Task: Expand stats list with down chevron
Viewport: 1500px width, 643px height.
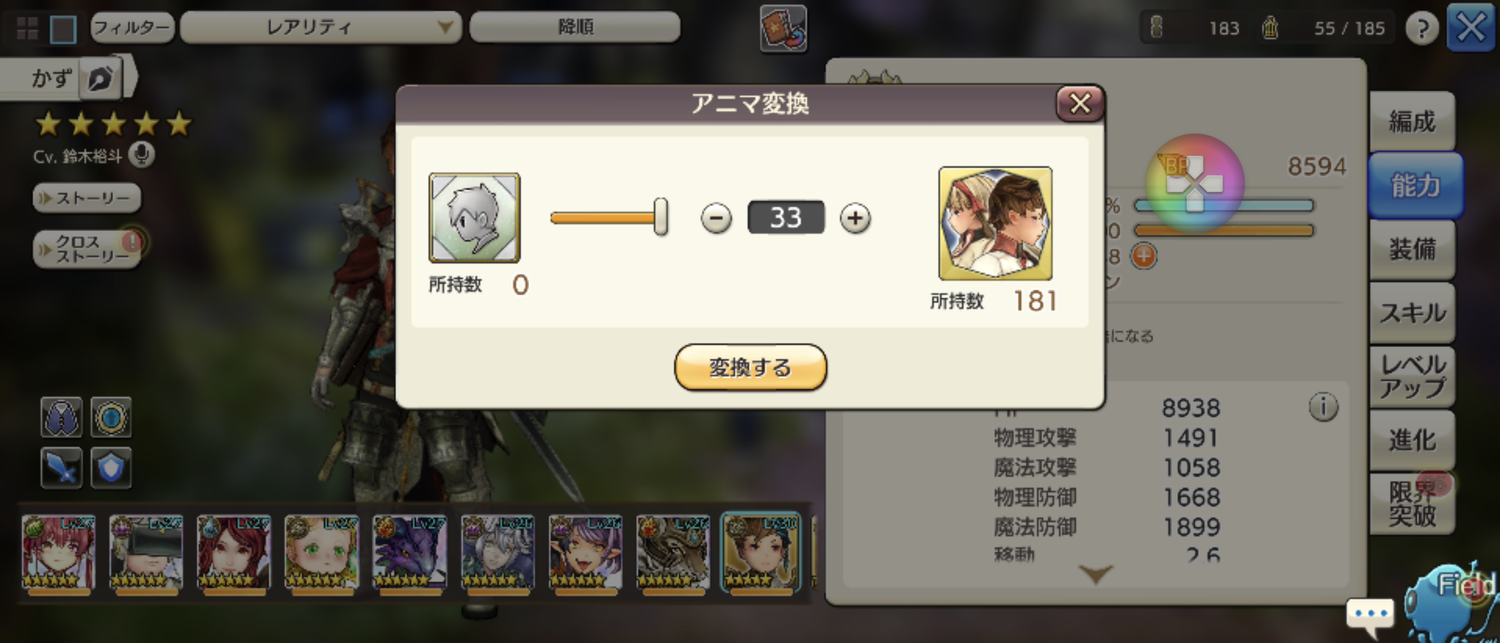Action: click(x=1097, y=574)
